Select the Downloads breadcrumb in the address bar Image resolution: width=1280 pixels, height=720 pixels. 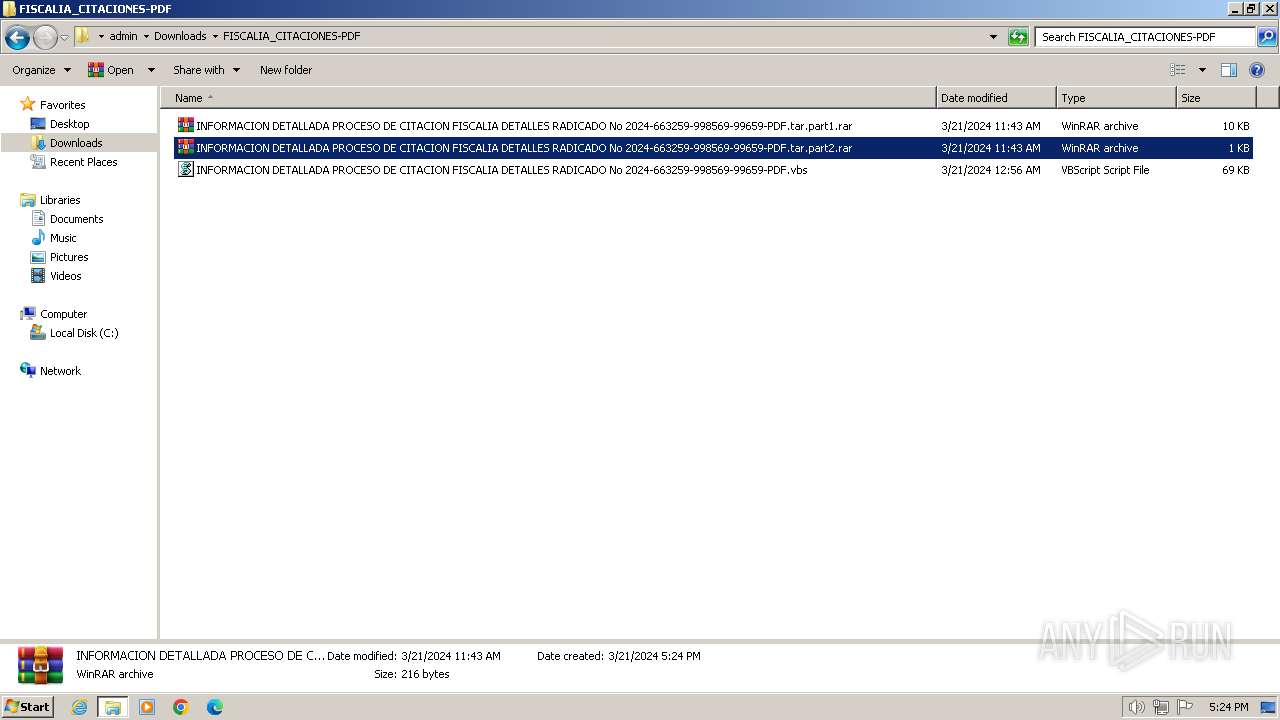[x=180, y=36]
